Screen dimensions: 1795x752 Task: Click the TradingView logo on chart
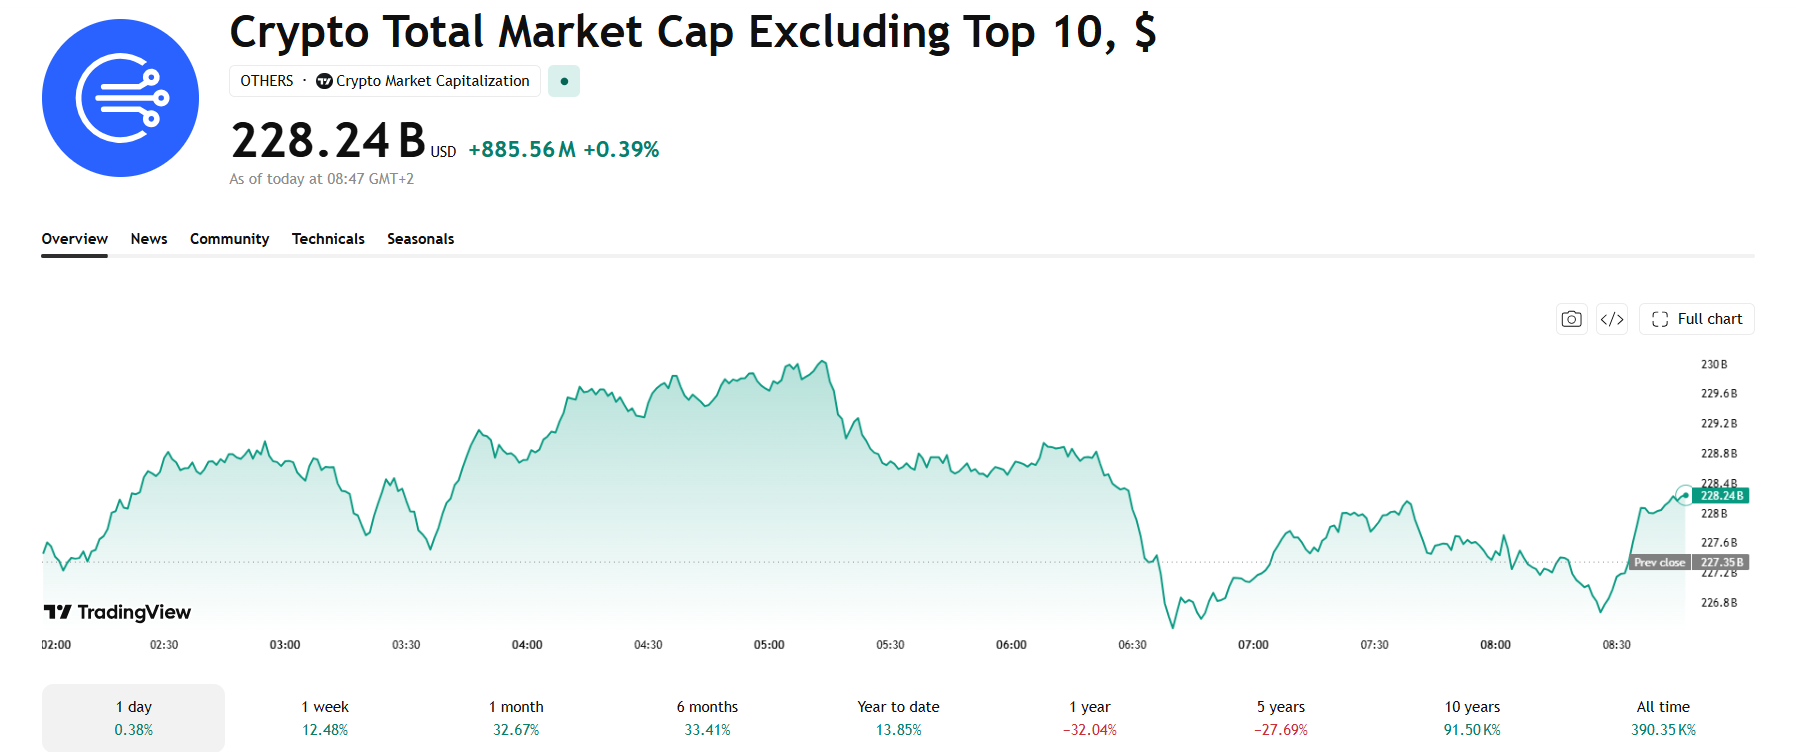tap(117, 612)
